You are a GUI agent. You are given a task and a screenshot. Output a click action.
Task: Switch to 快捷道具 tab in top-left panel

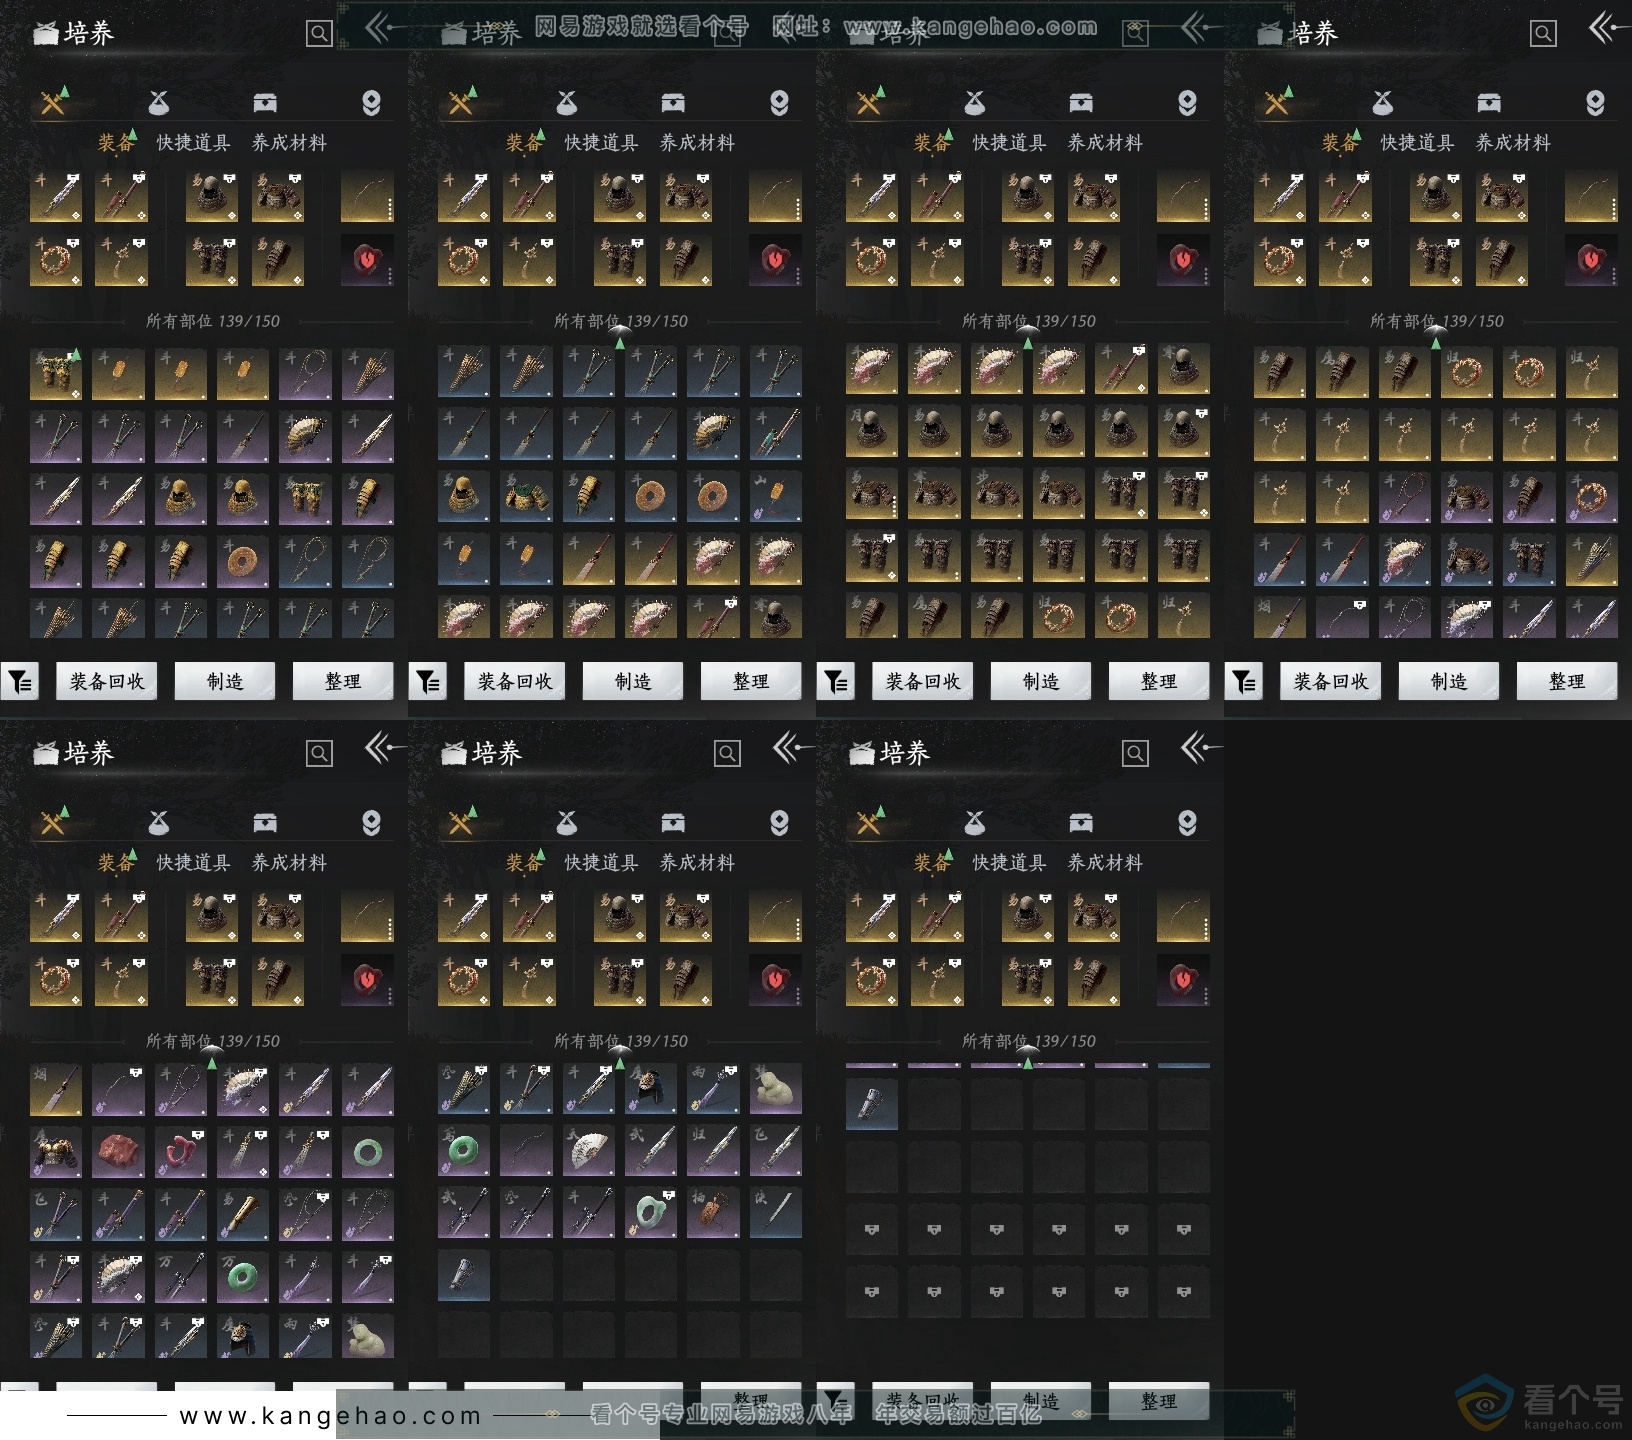point(193,143)
